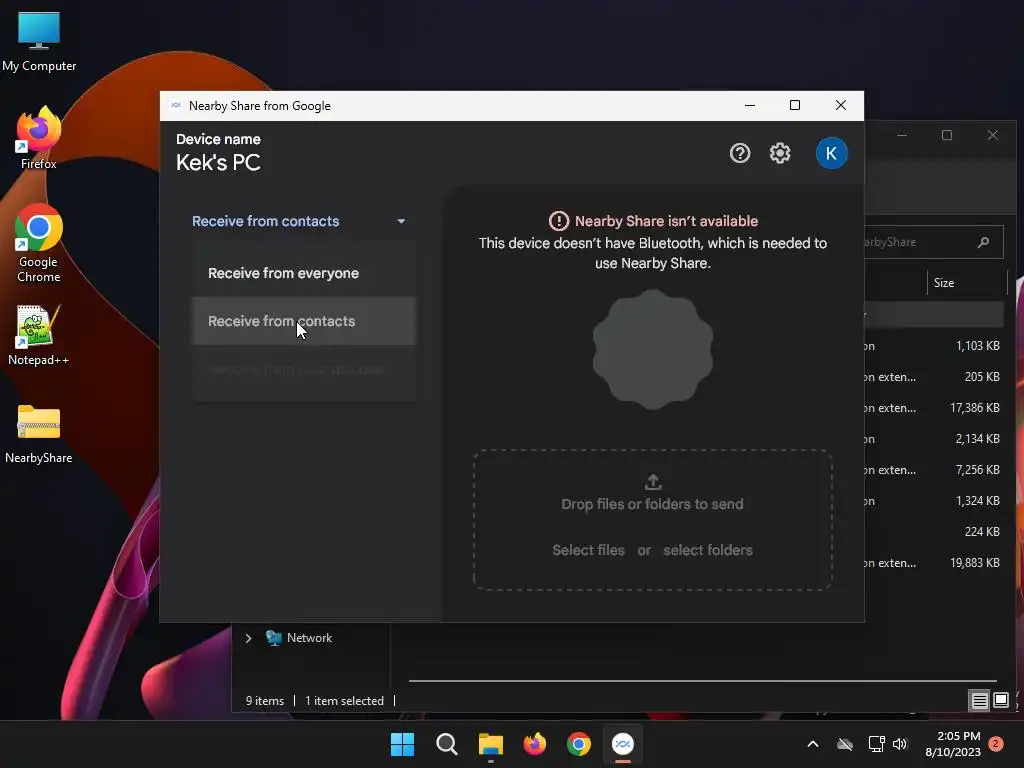
Task: Open the Windows Start menu
Action: [402, 744]
